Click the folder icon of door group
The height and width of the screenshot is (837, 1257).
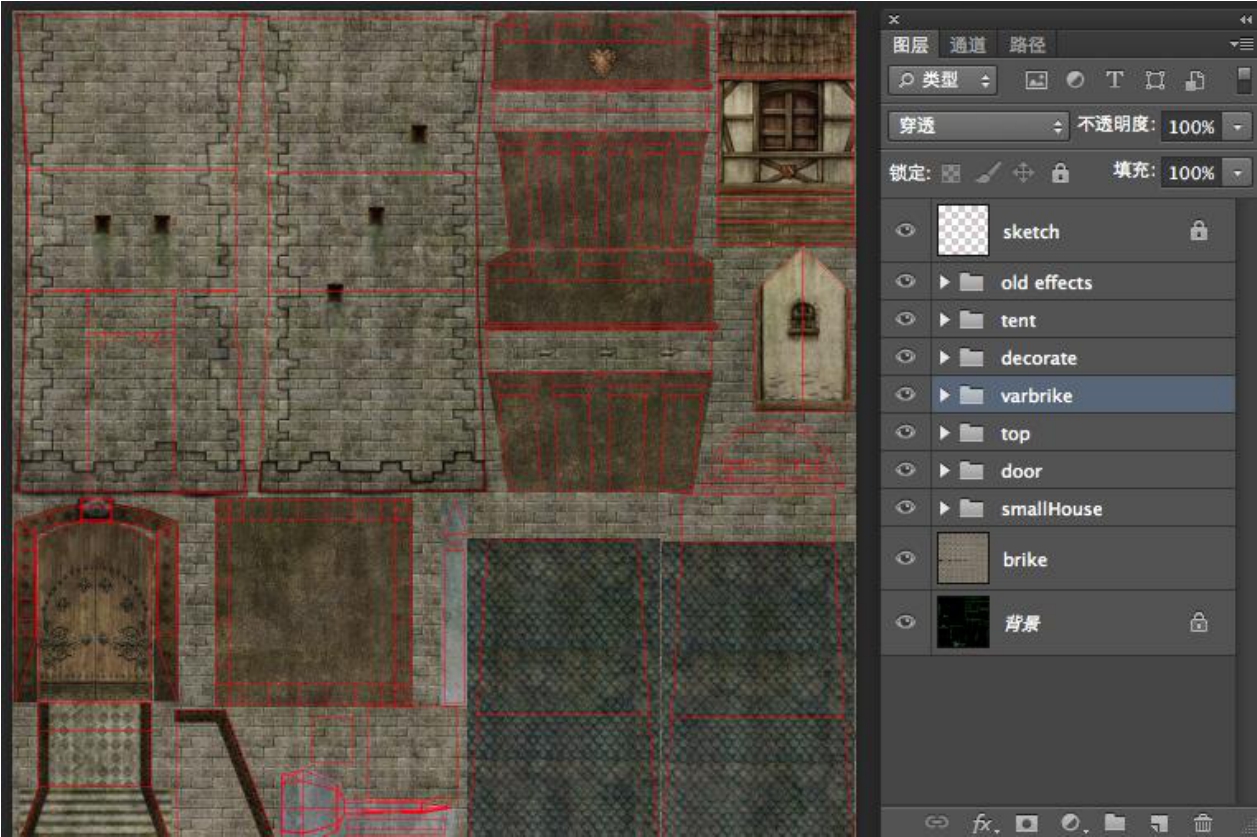click(x=971, y=471)
